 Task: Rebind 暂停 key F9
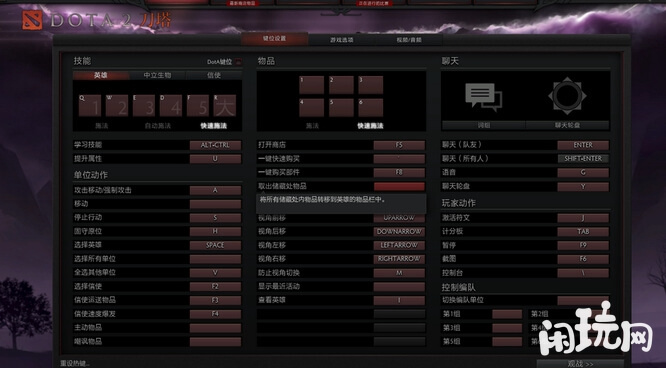[x=583, y=245]
